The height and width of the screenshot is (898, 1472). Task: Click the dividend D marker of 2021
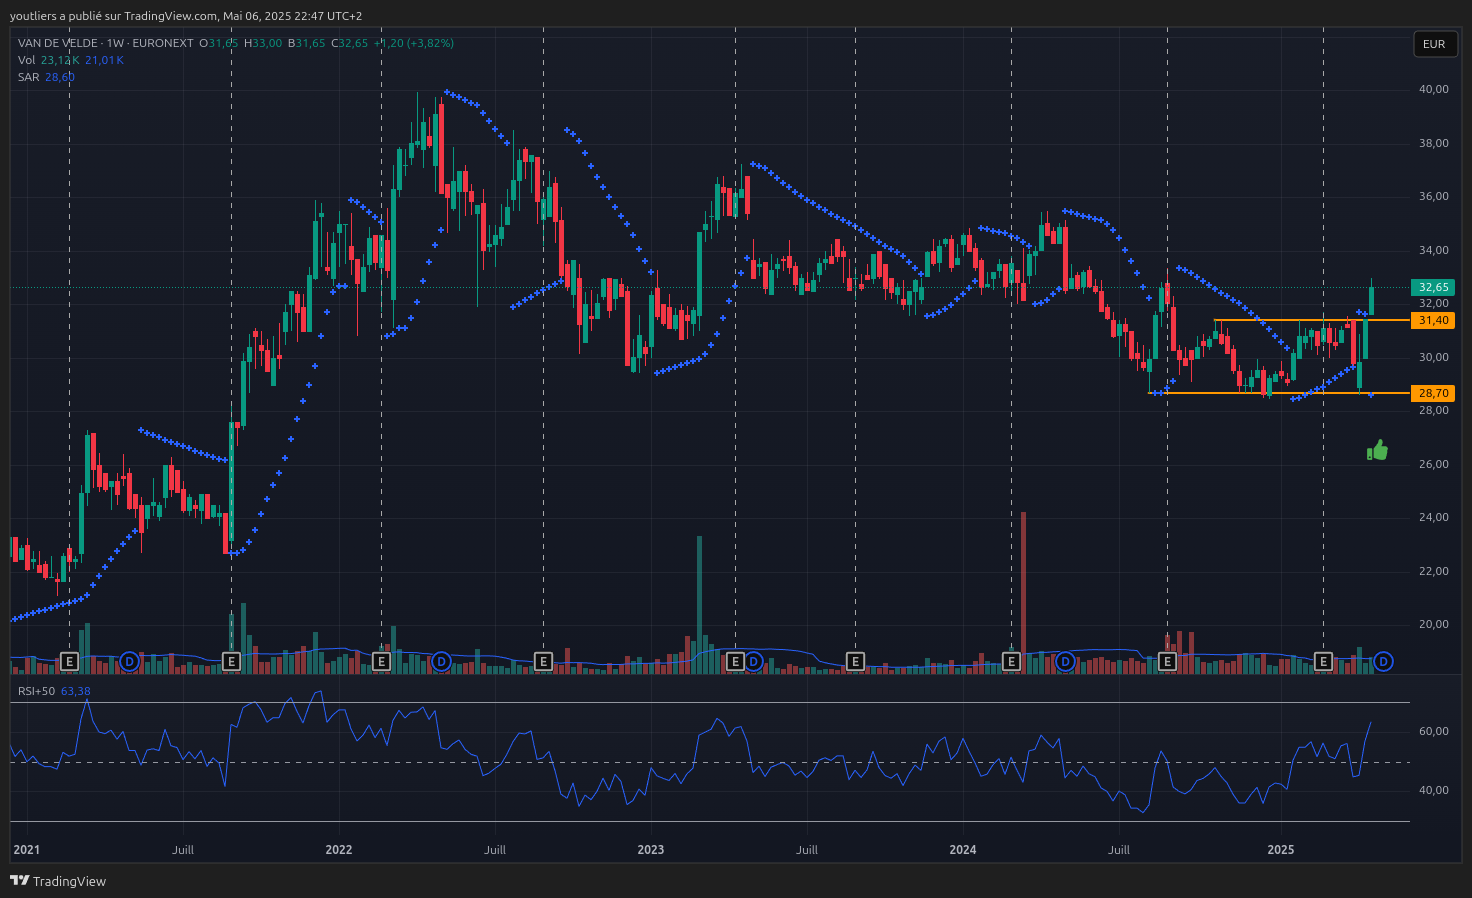click(129, 661)
